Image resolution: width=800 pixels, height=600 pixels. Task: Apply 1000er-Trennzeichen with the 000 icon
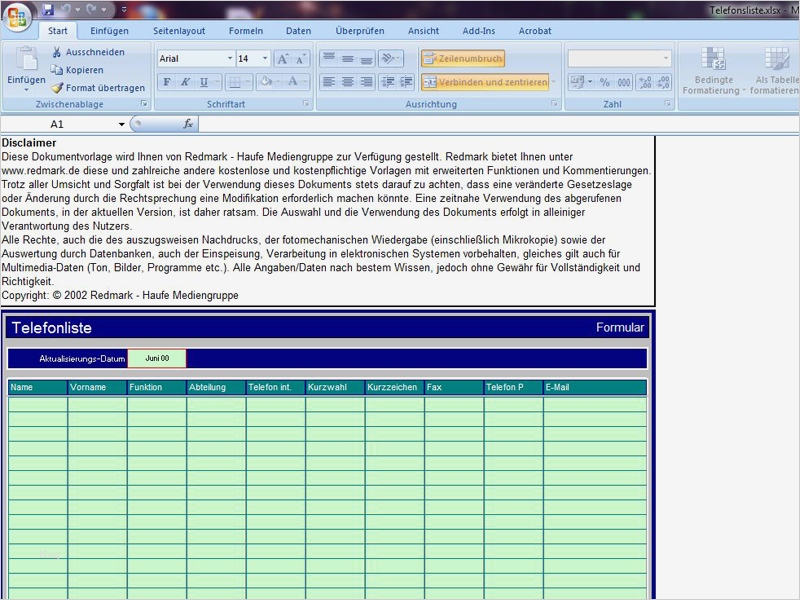pos(624,82)
